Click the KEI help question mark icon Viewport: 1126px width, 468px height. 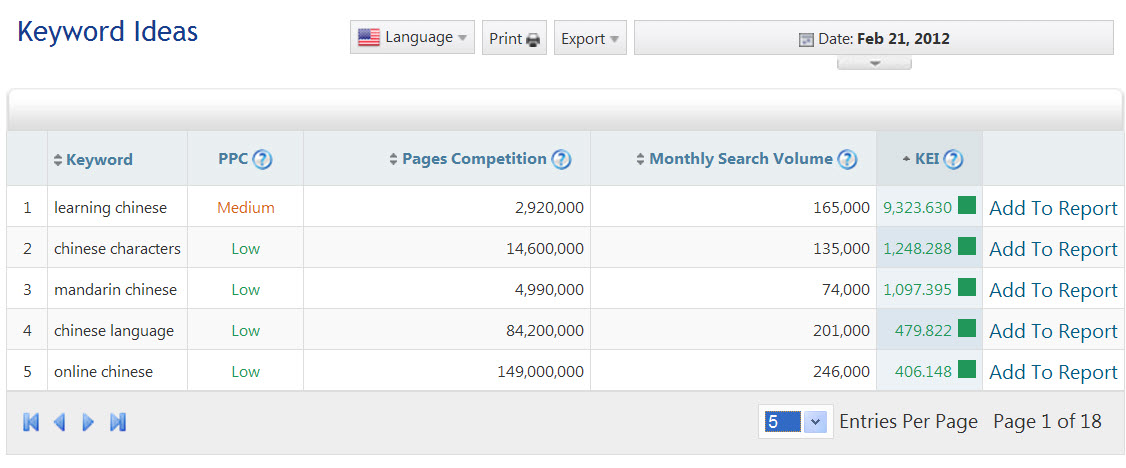tap(953, 159)
